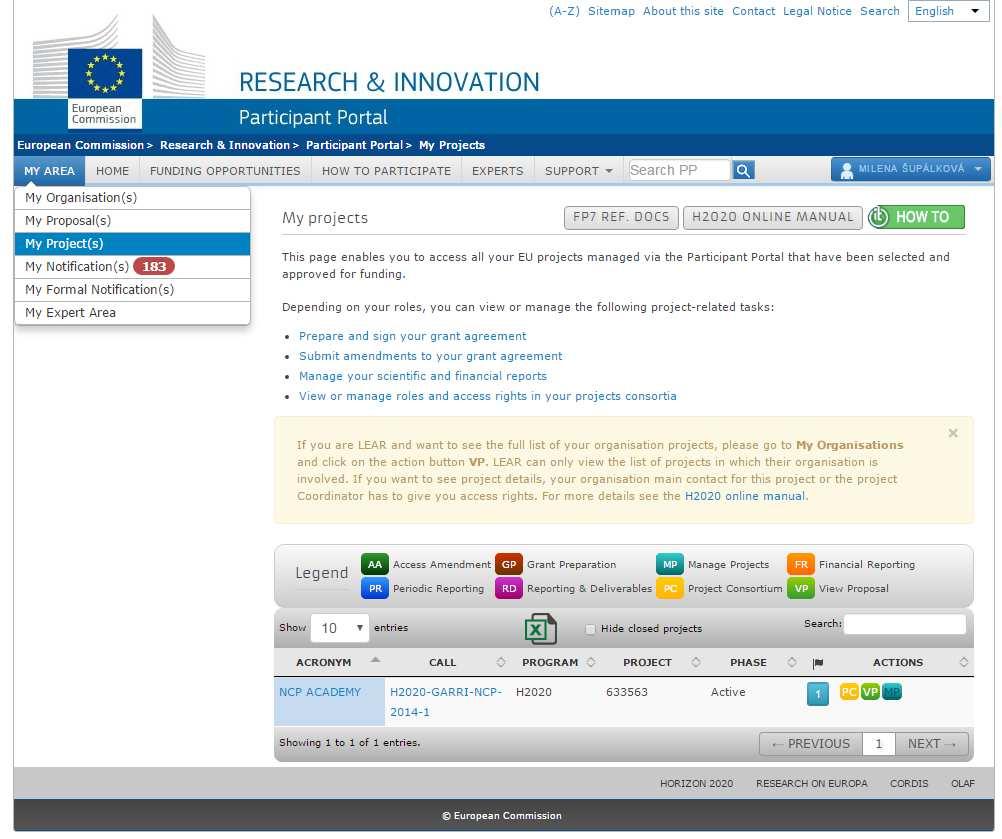The image size is (1002, 839).
Task: Open the Milena Šupálková user menu
Action: [x=911, y=169]
